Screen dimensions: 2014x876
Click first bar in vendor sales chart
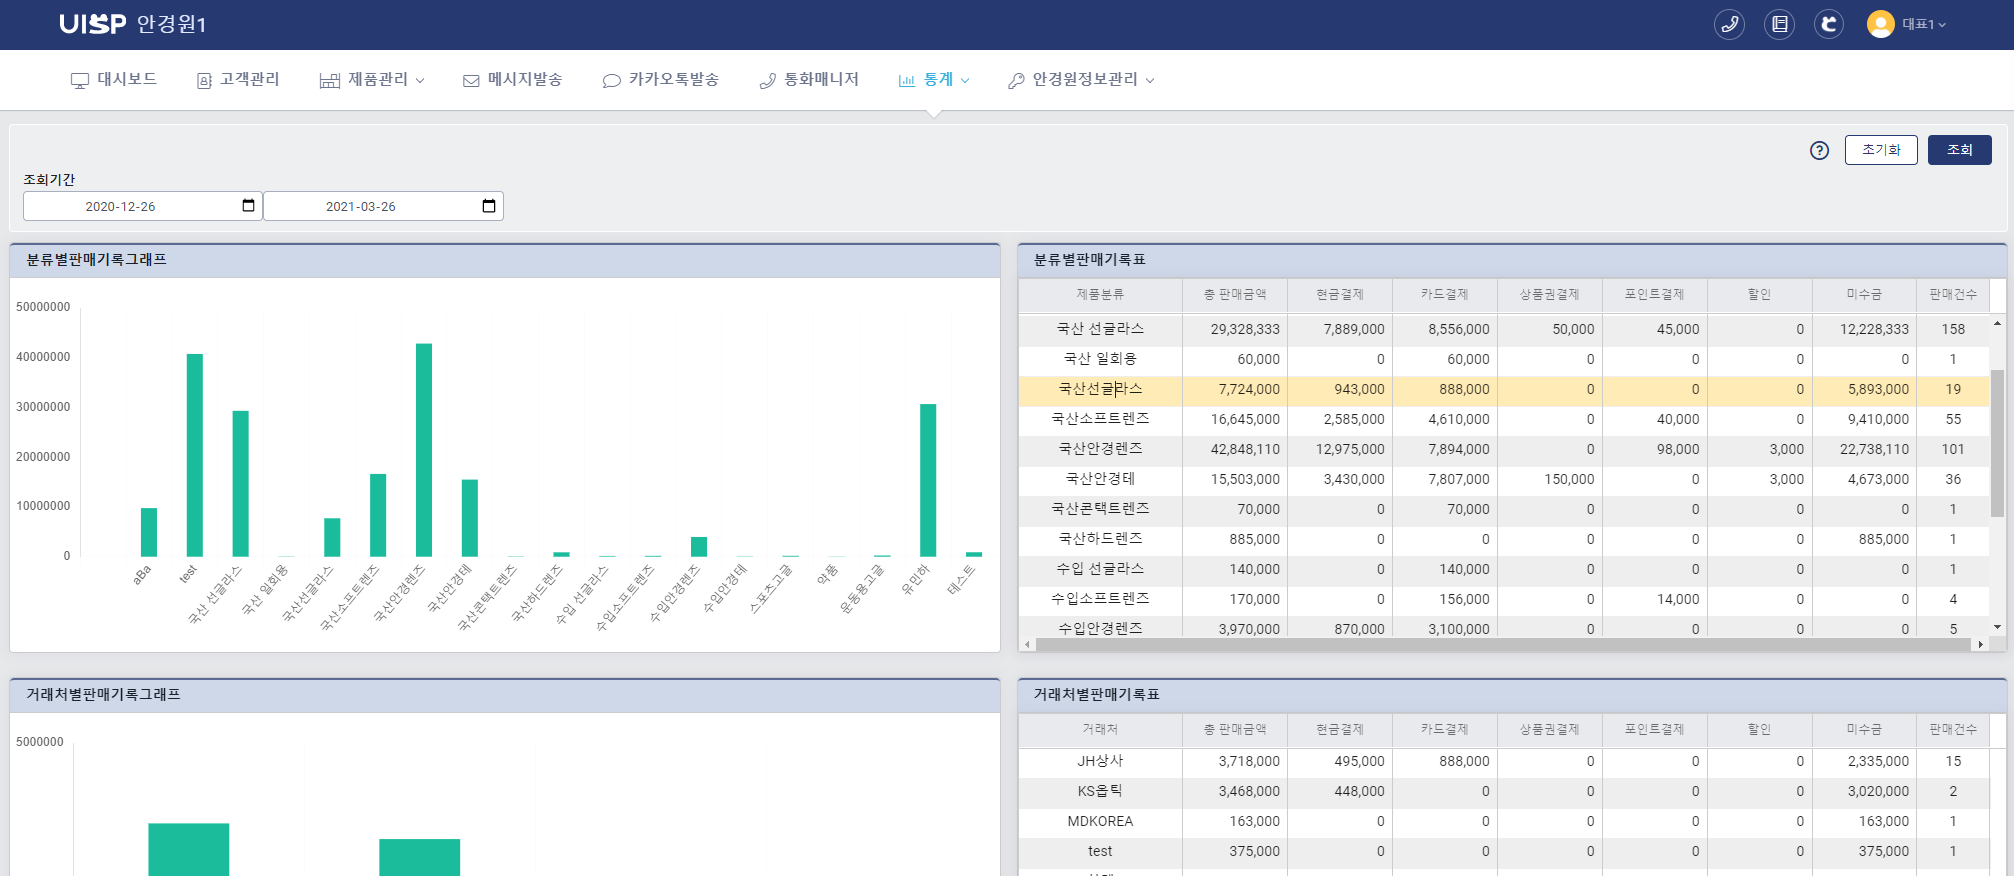(x=188, y=850)
